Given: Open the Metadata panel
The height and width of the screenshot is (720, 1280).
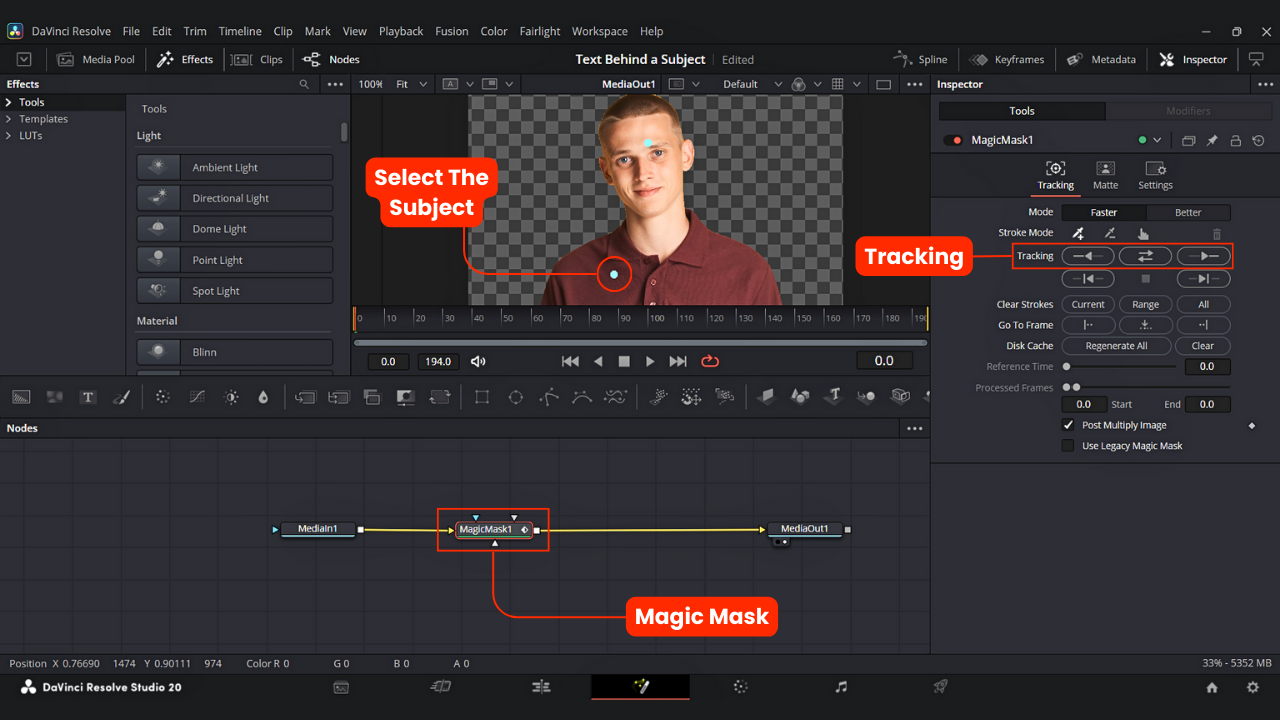Looking at the screenshot, I should (1101, 59).
